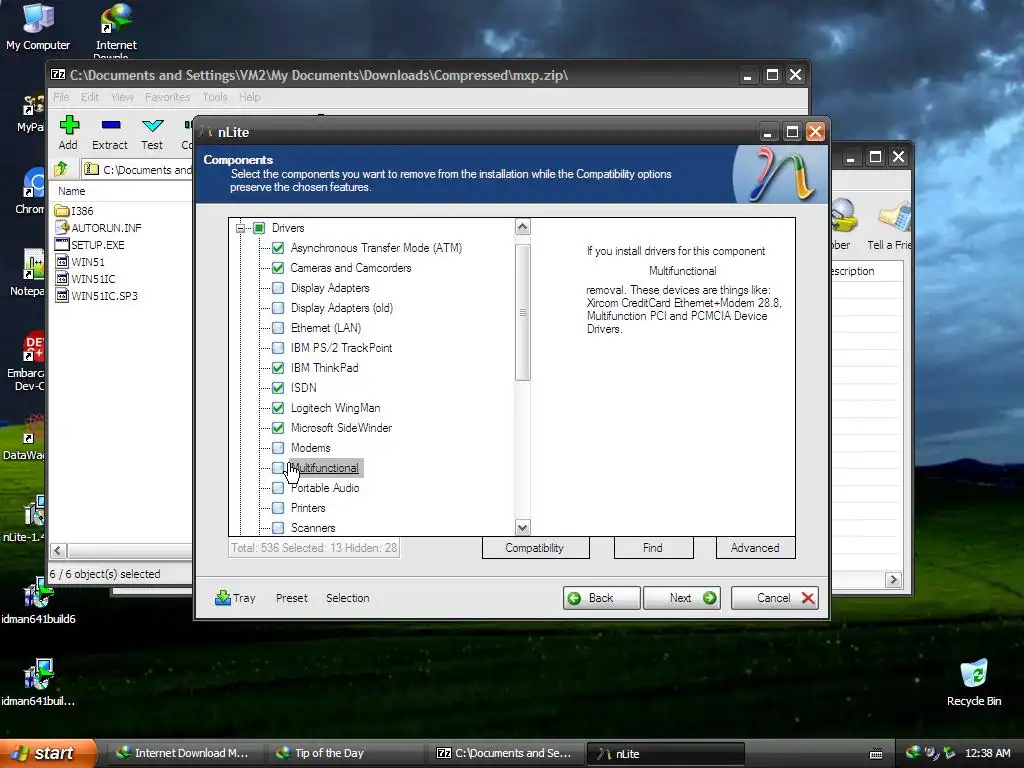Check the Display Adapters checkbox
1024x768 pixels.
pyautogui.click(x=278, y=288)
